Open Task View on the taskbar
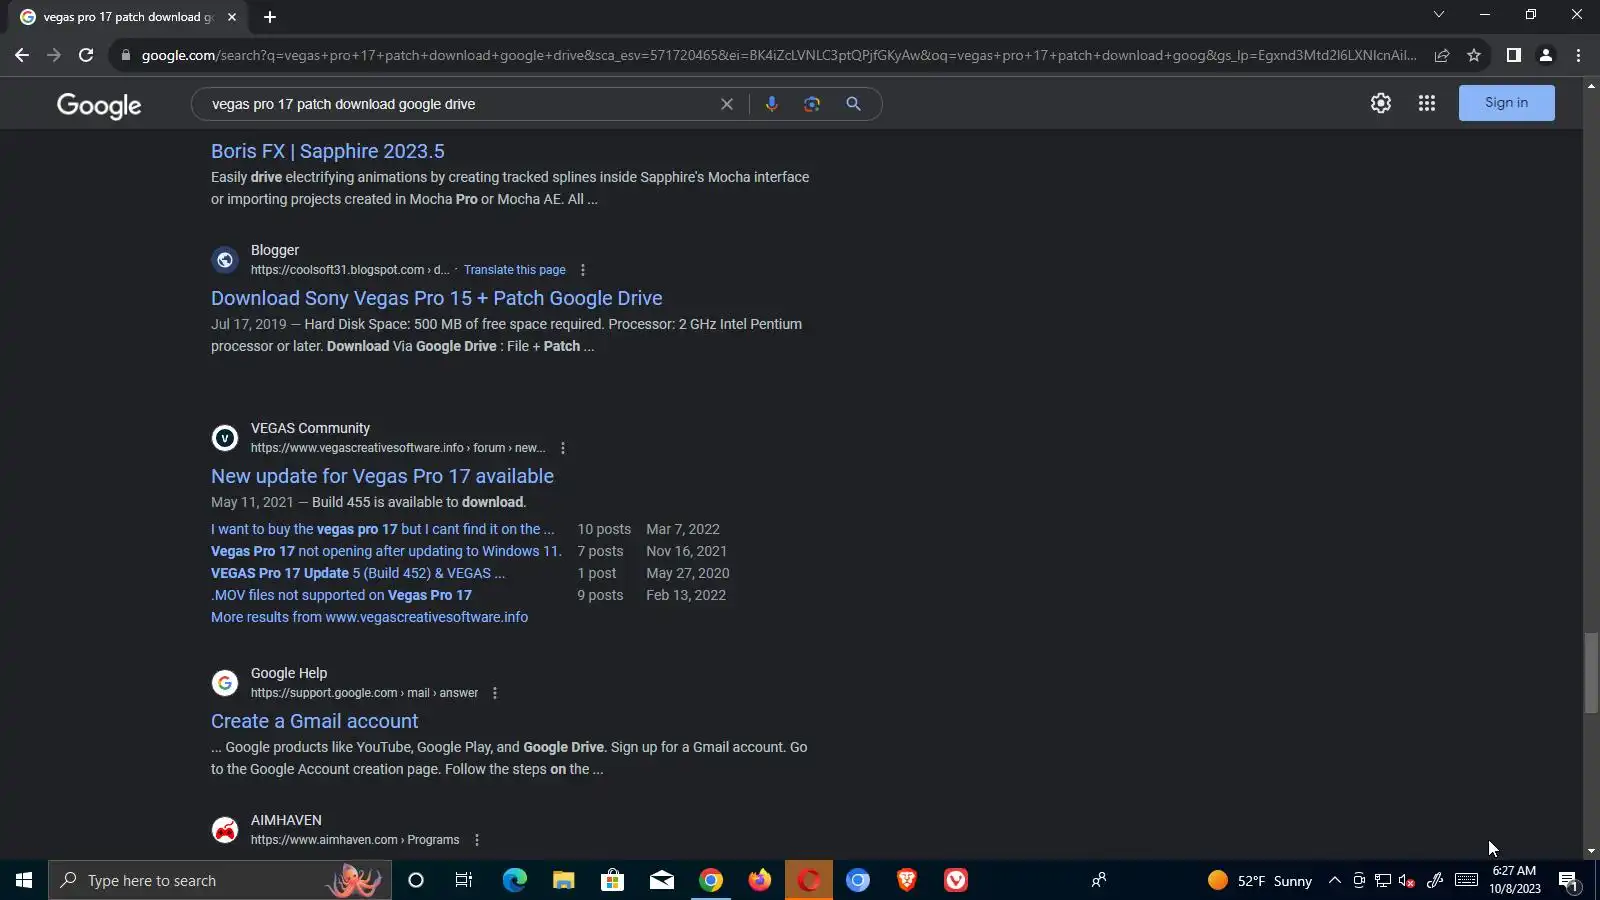The image size is (1600, 900). [x=464, y=880]
